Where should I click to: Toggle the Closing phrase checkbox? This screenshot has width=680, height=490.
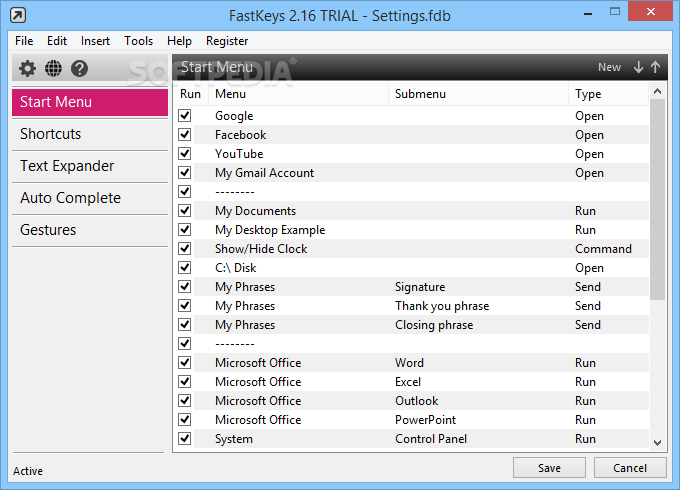(x=185, y=325)
